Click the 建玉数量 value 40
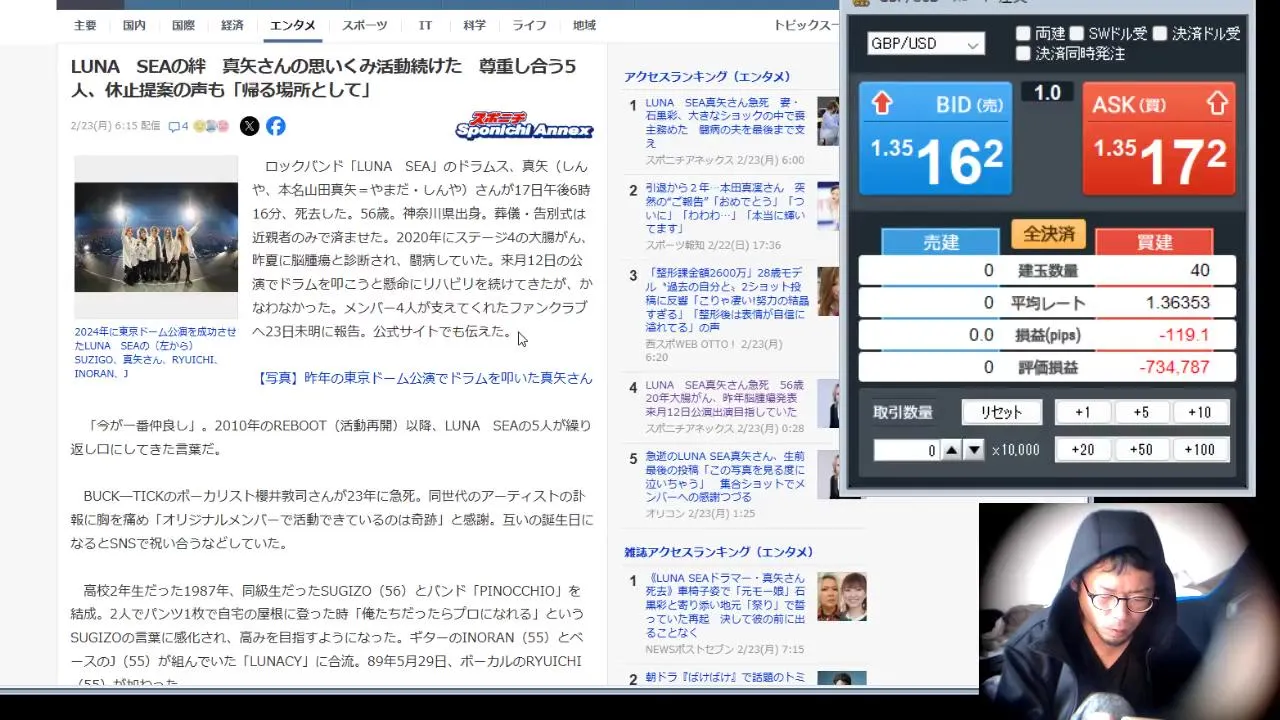The height and width of the screenshot is (720, 1280). click(x=1200, y=270)
